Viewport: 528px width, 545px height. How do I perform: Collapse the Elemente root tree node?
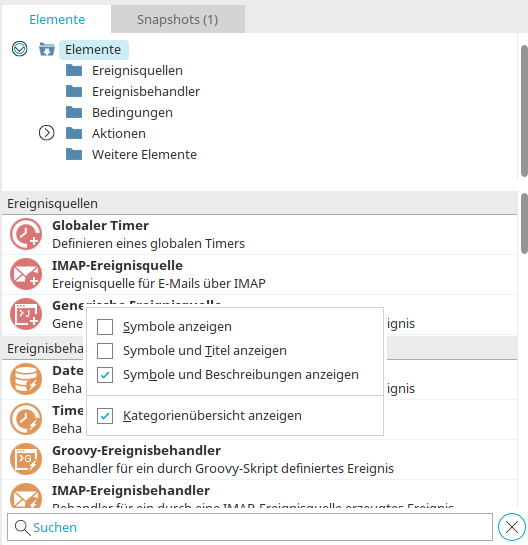click(19, 49)
